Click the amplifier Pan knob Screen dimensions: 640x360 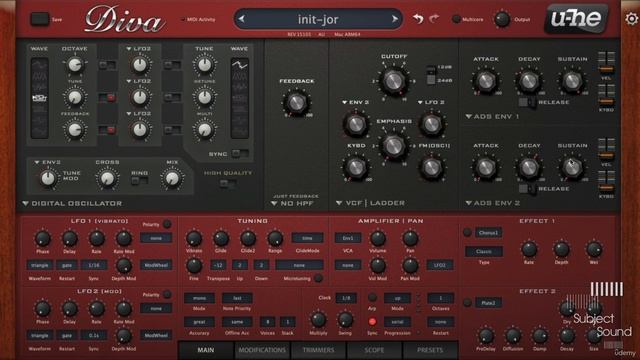[410, 238]
